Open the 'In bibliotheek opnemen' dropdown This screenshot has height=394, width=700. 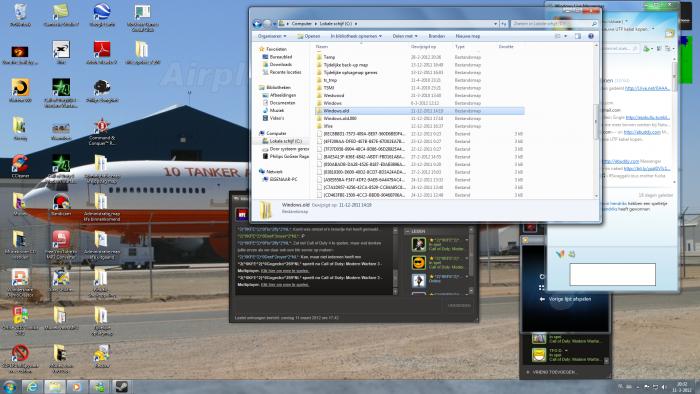coord(356,36)
